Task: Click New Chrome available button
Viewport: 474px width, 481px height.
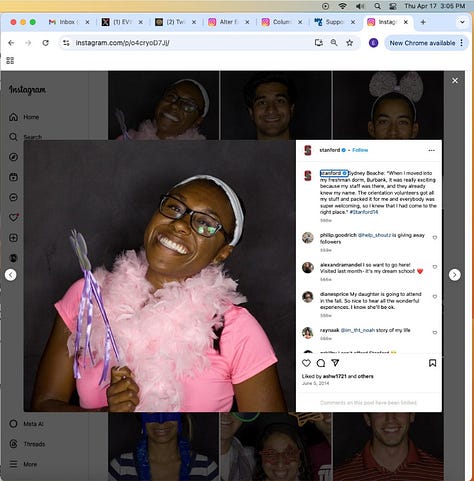Action: coord(422,43)
